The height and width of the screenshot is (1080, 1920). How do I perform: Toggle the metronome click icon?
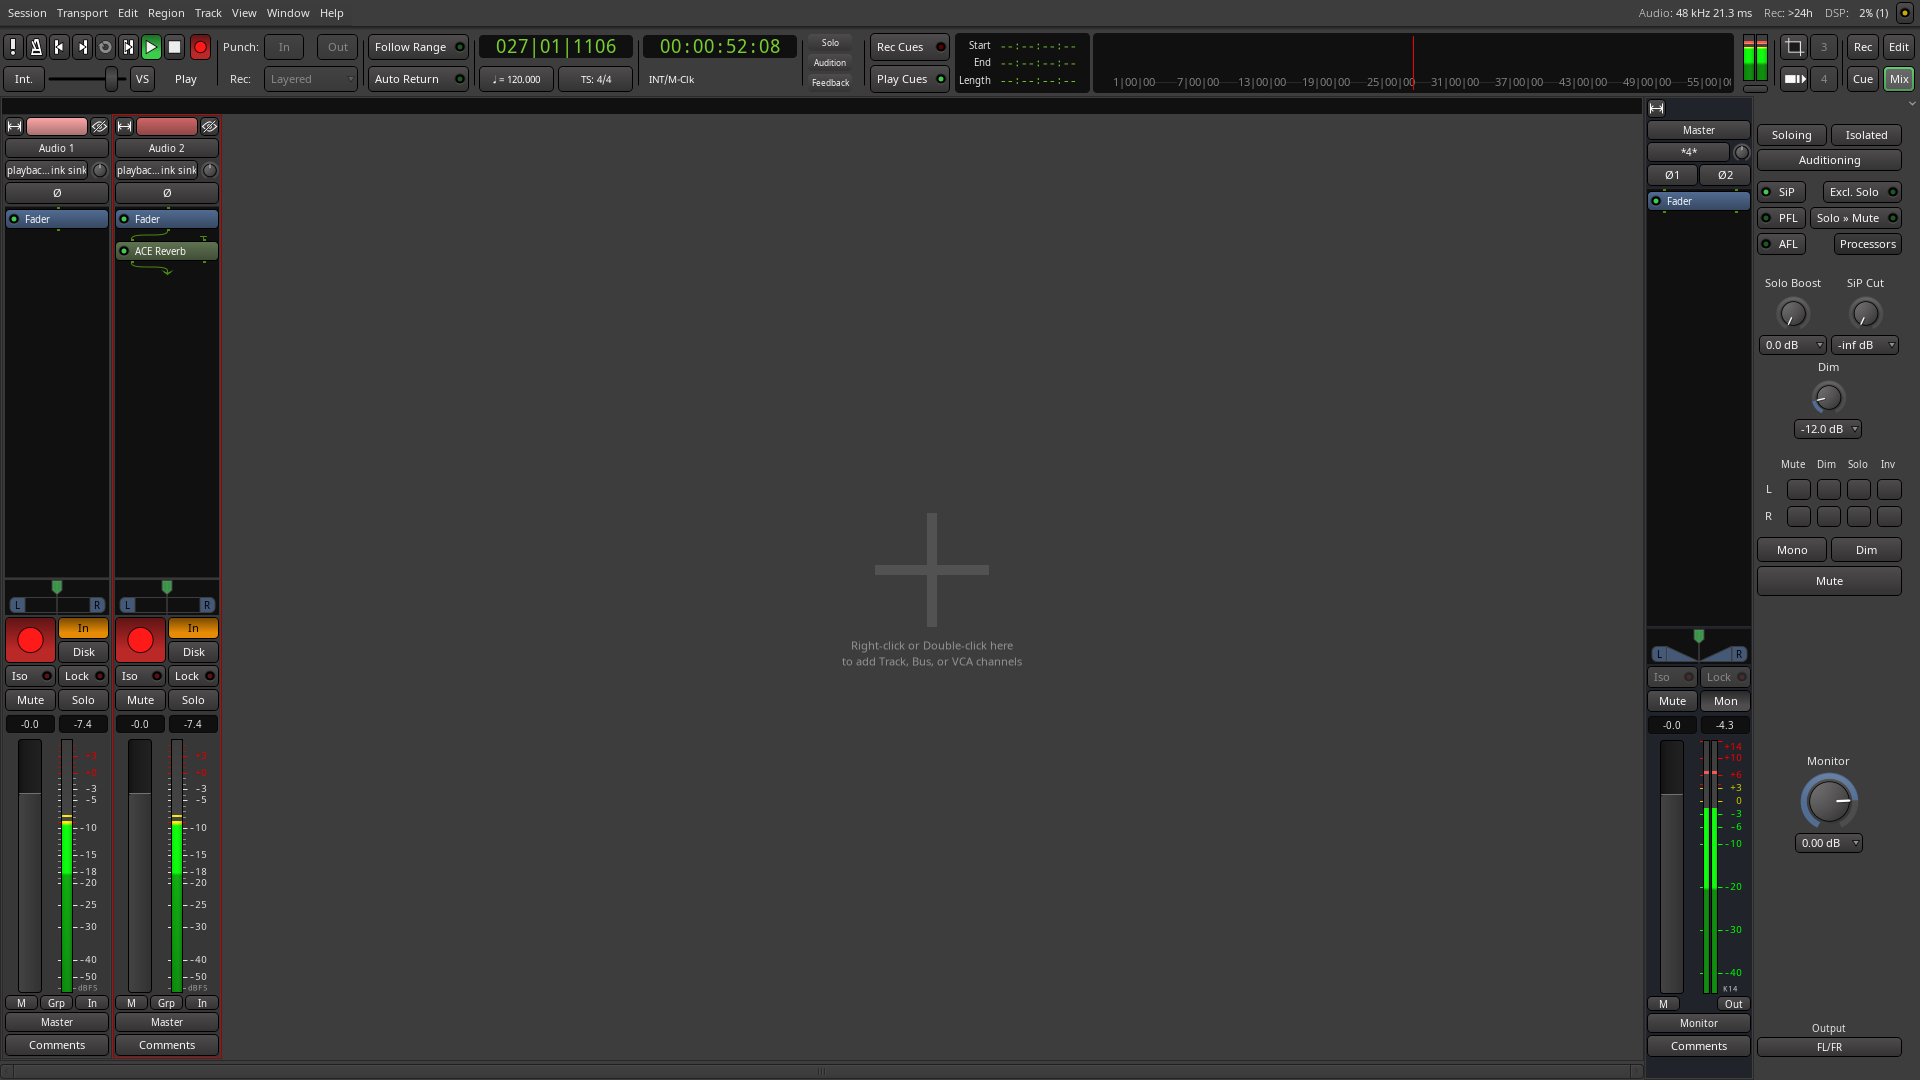pos(36,47)
